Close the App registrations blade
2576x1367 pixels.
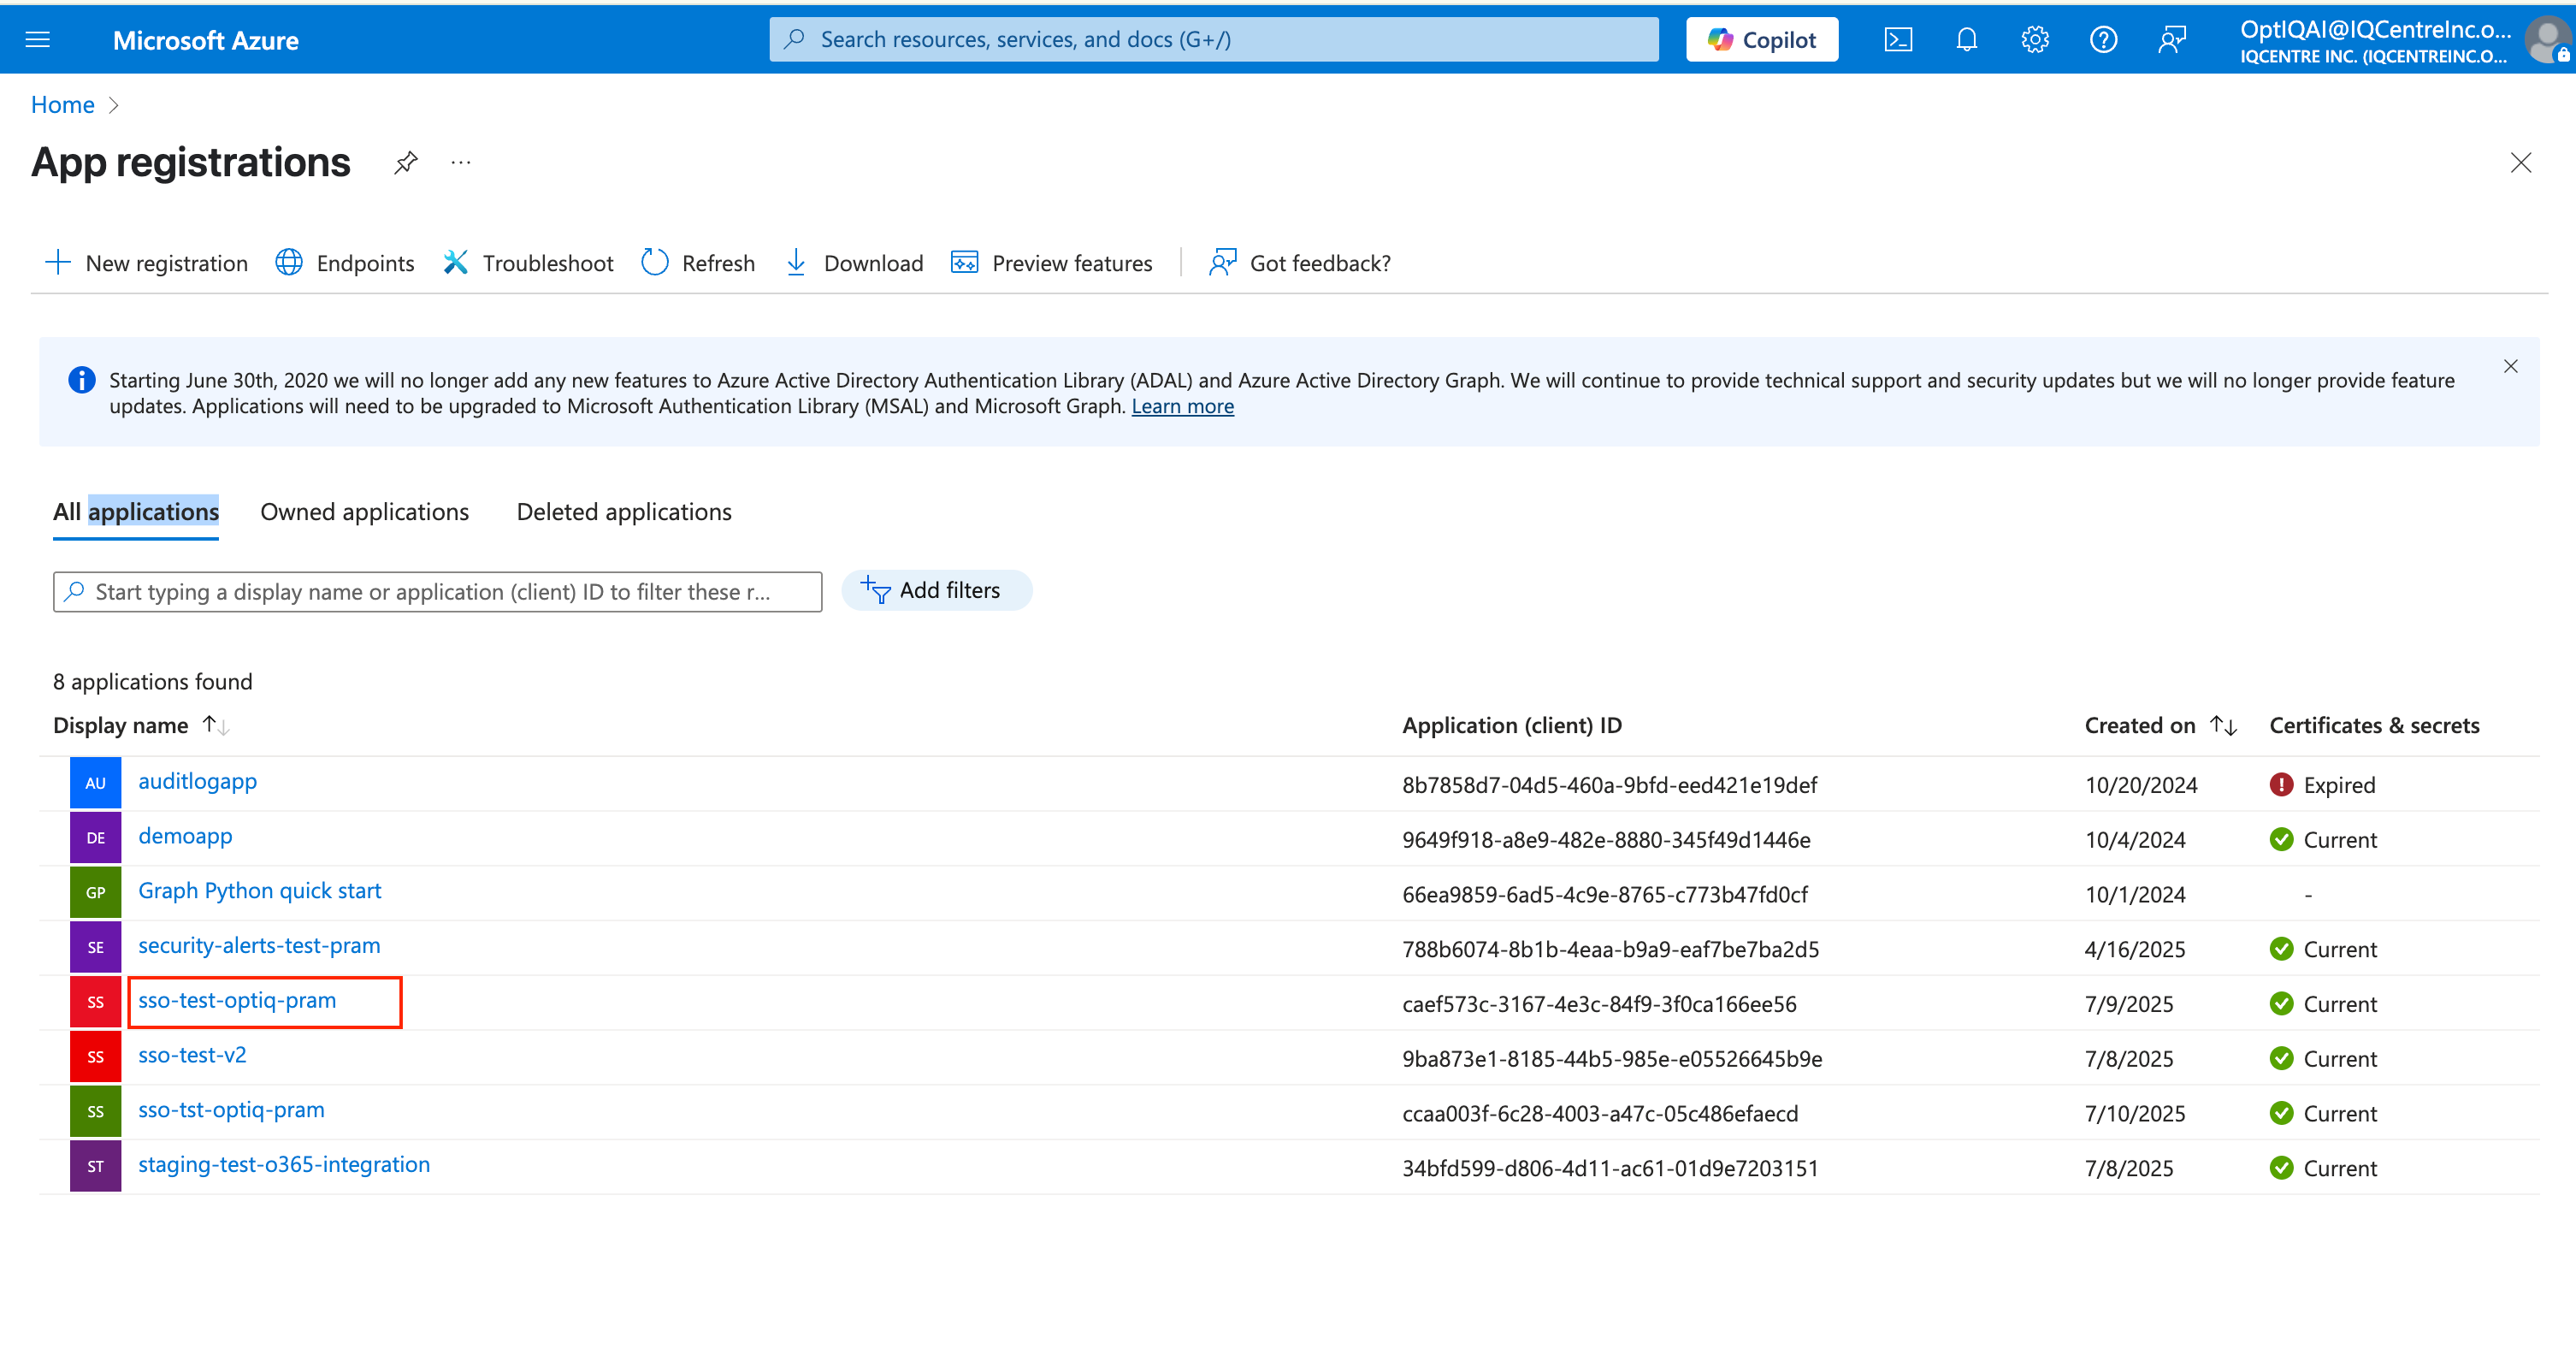pos(2520,163)
